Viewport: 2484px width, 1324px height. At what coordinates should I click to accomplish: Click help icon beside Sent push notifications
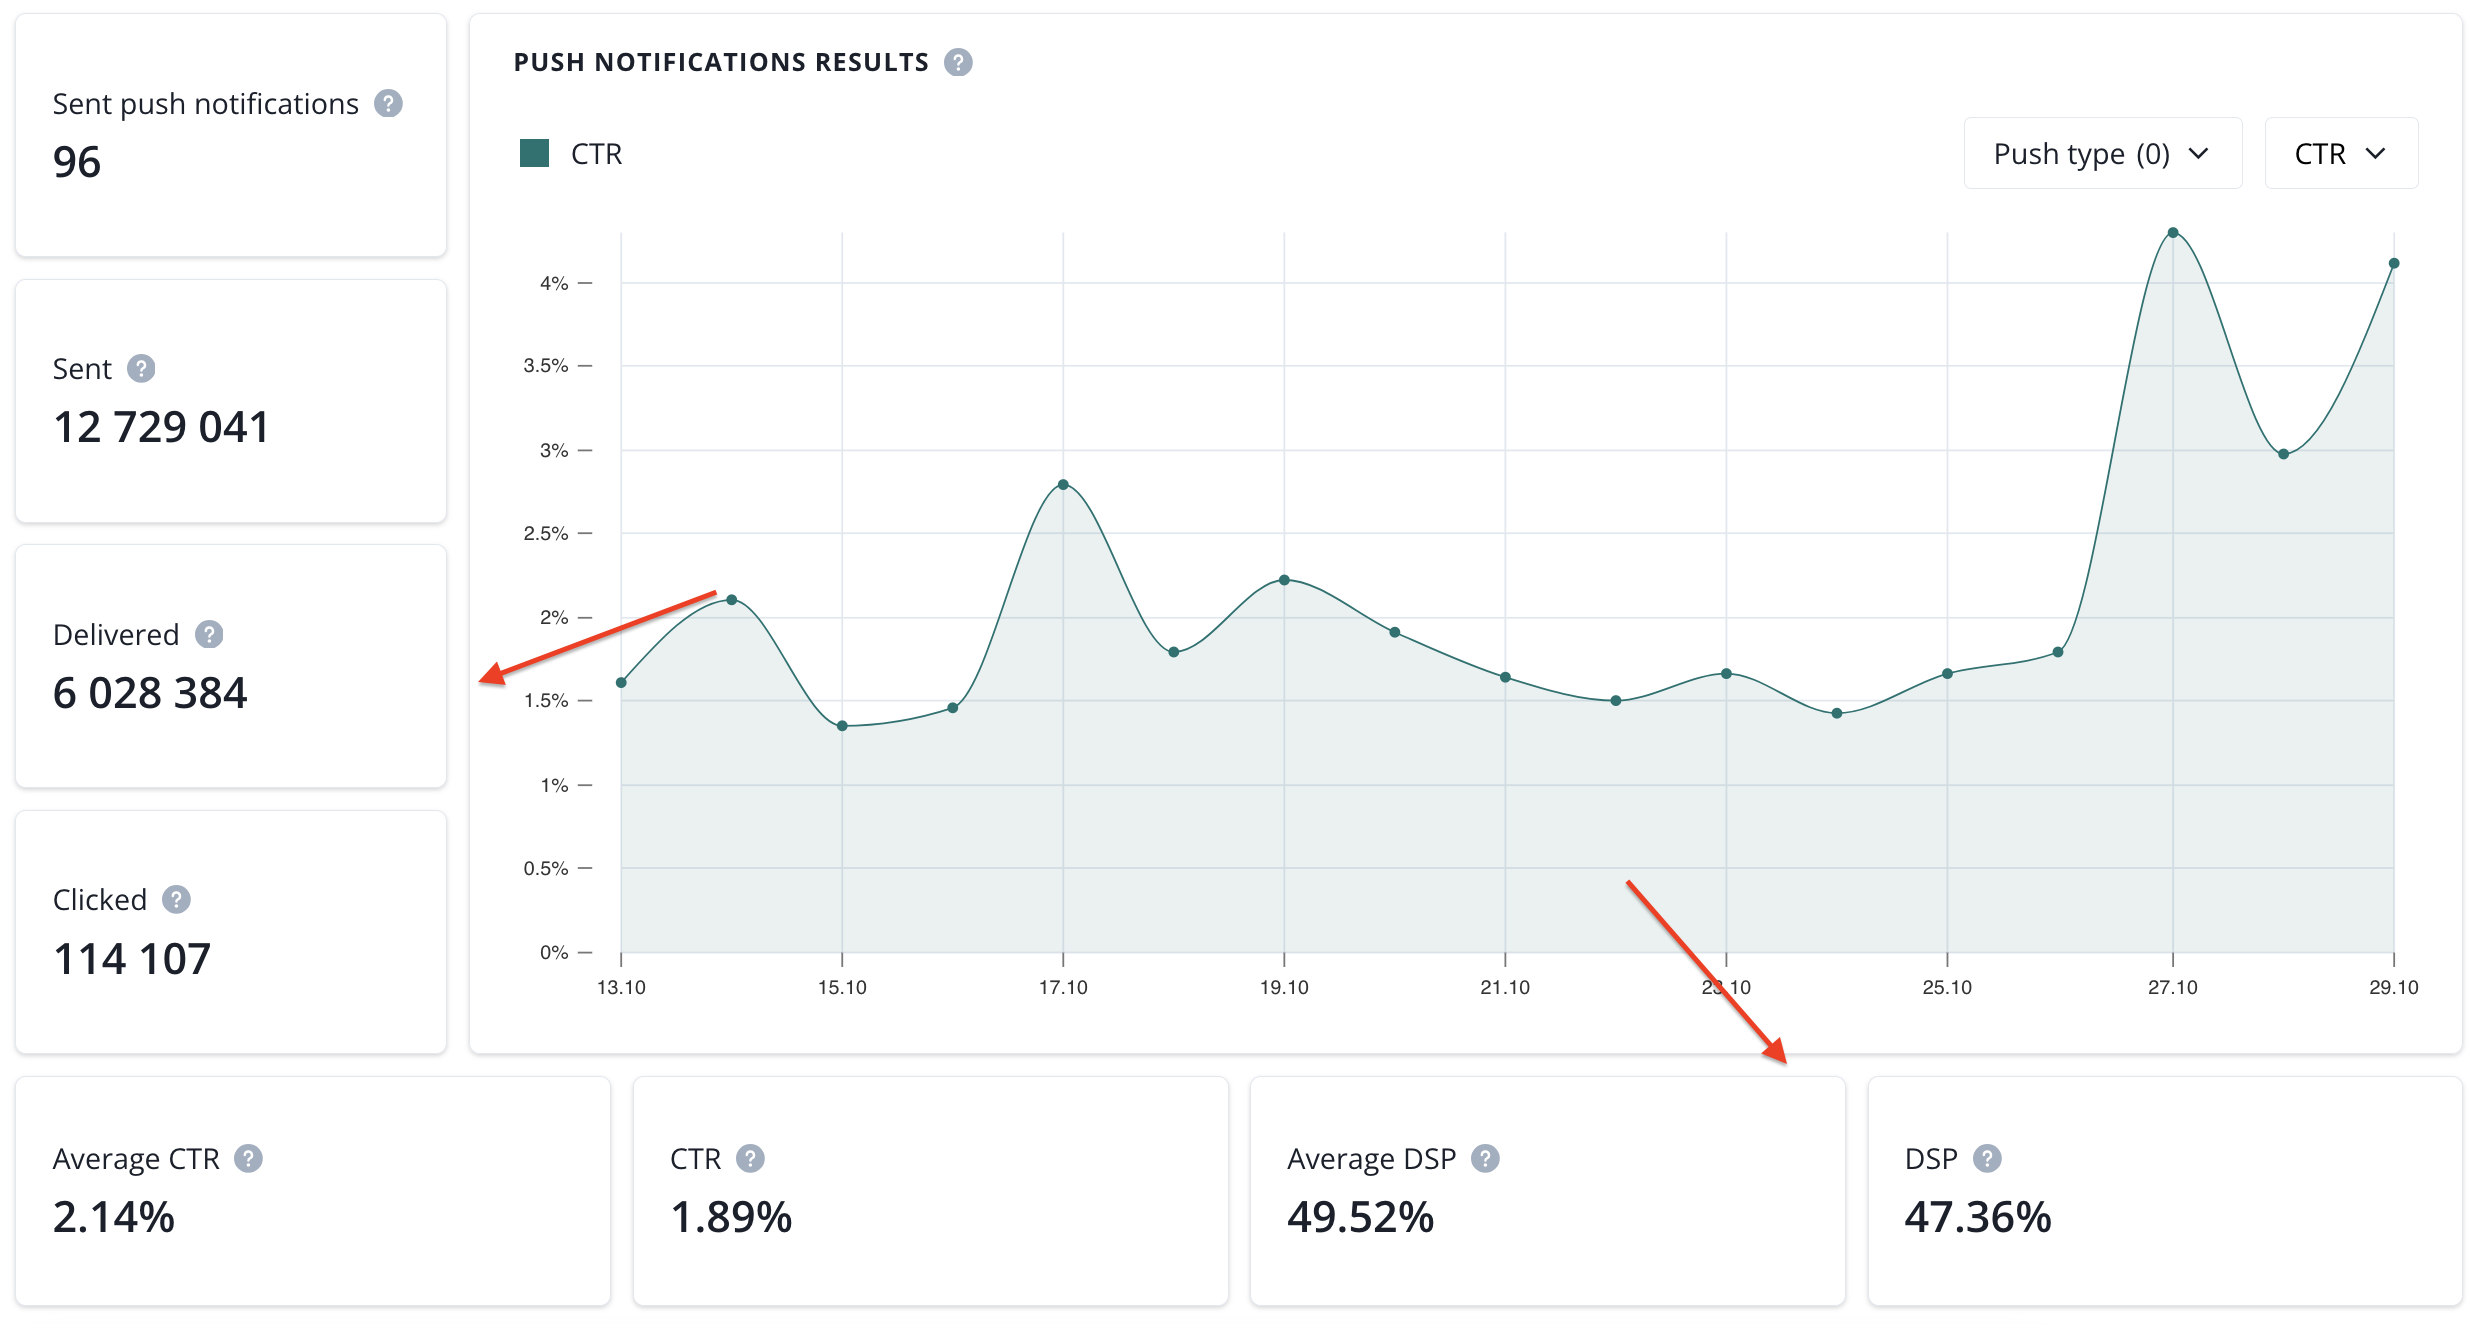tap(388, 104)
